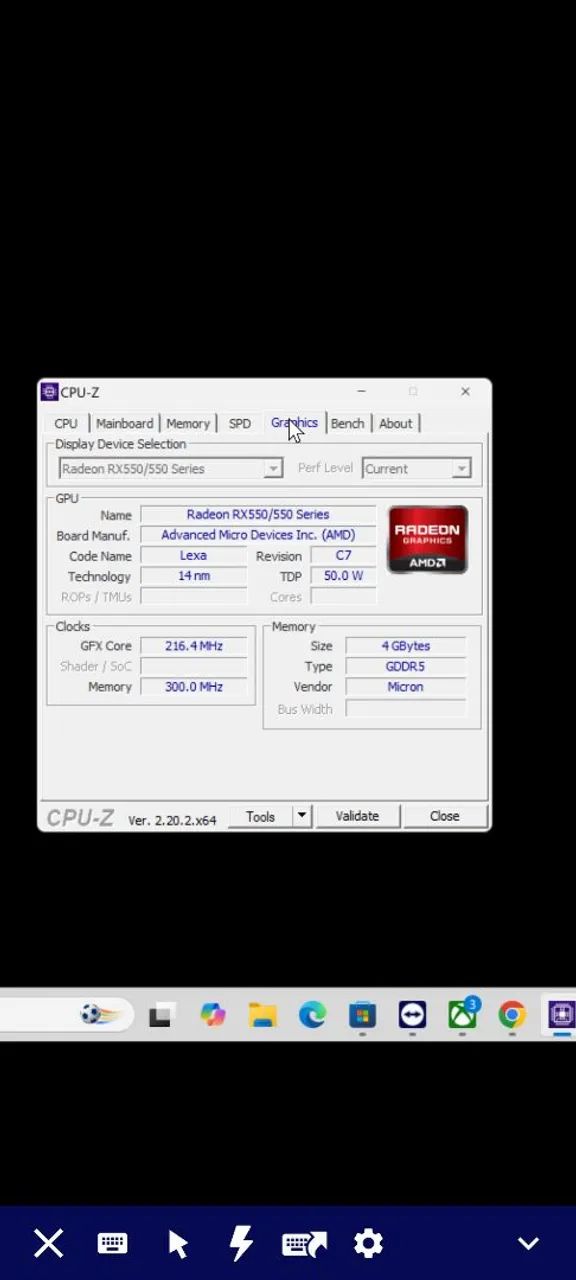Open the Bench tab
The height and width of the screenshot is (1280, 576).
(x=347, y=423)
